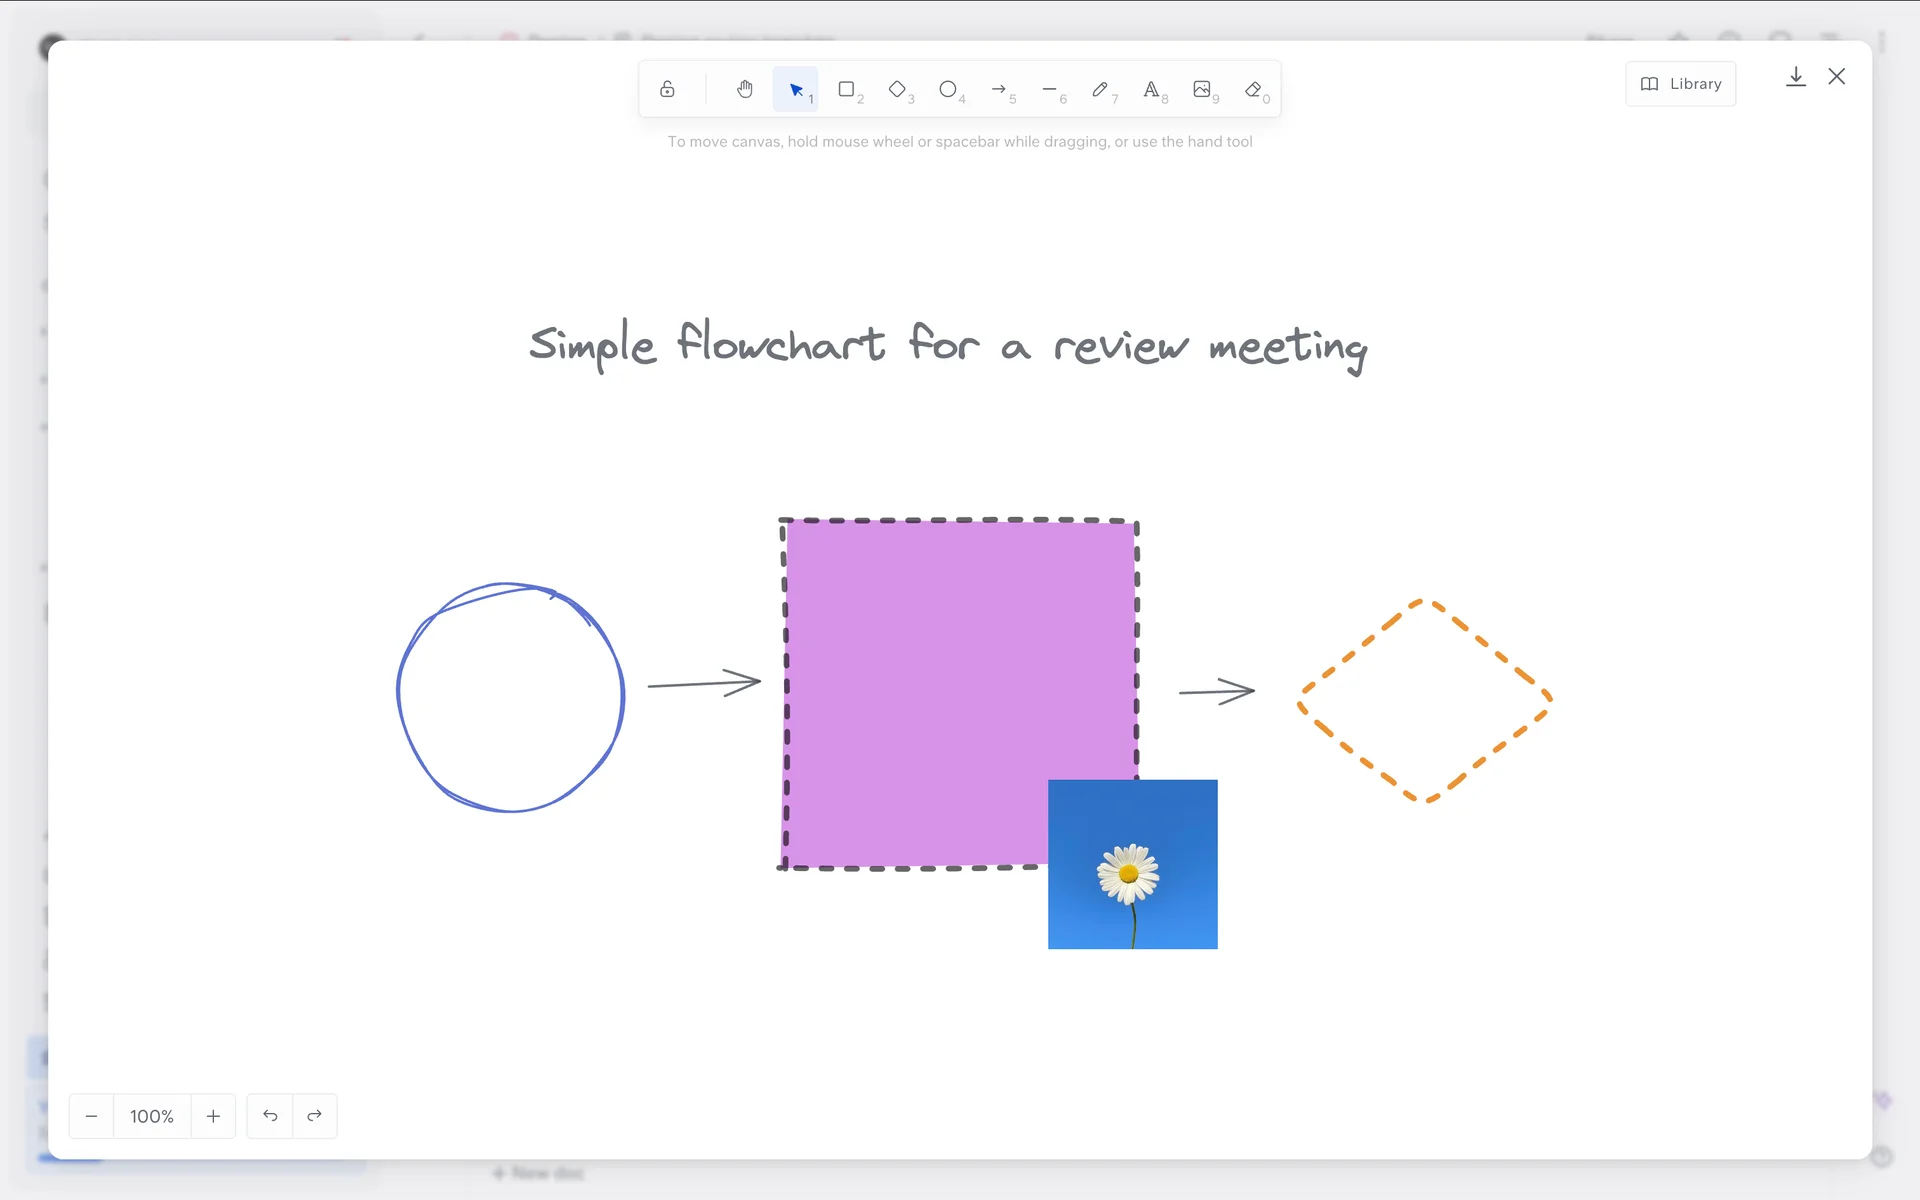This screenshot has height=1200, width=1920.
Task: Select the Rectangle shape tool
Action: 847,89
